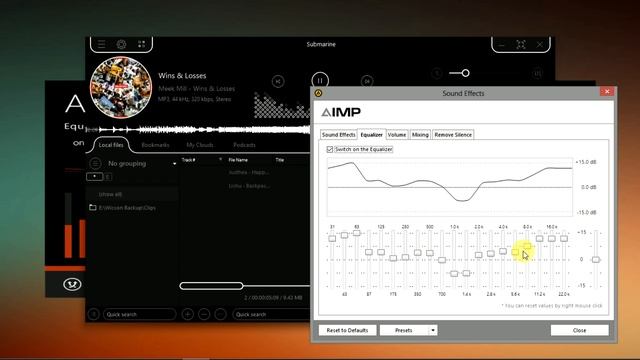The width and height of the screenshot is (640, 360).
Task: Click the spectrum visualization display
Action: [282, 105]
